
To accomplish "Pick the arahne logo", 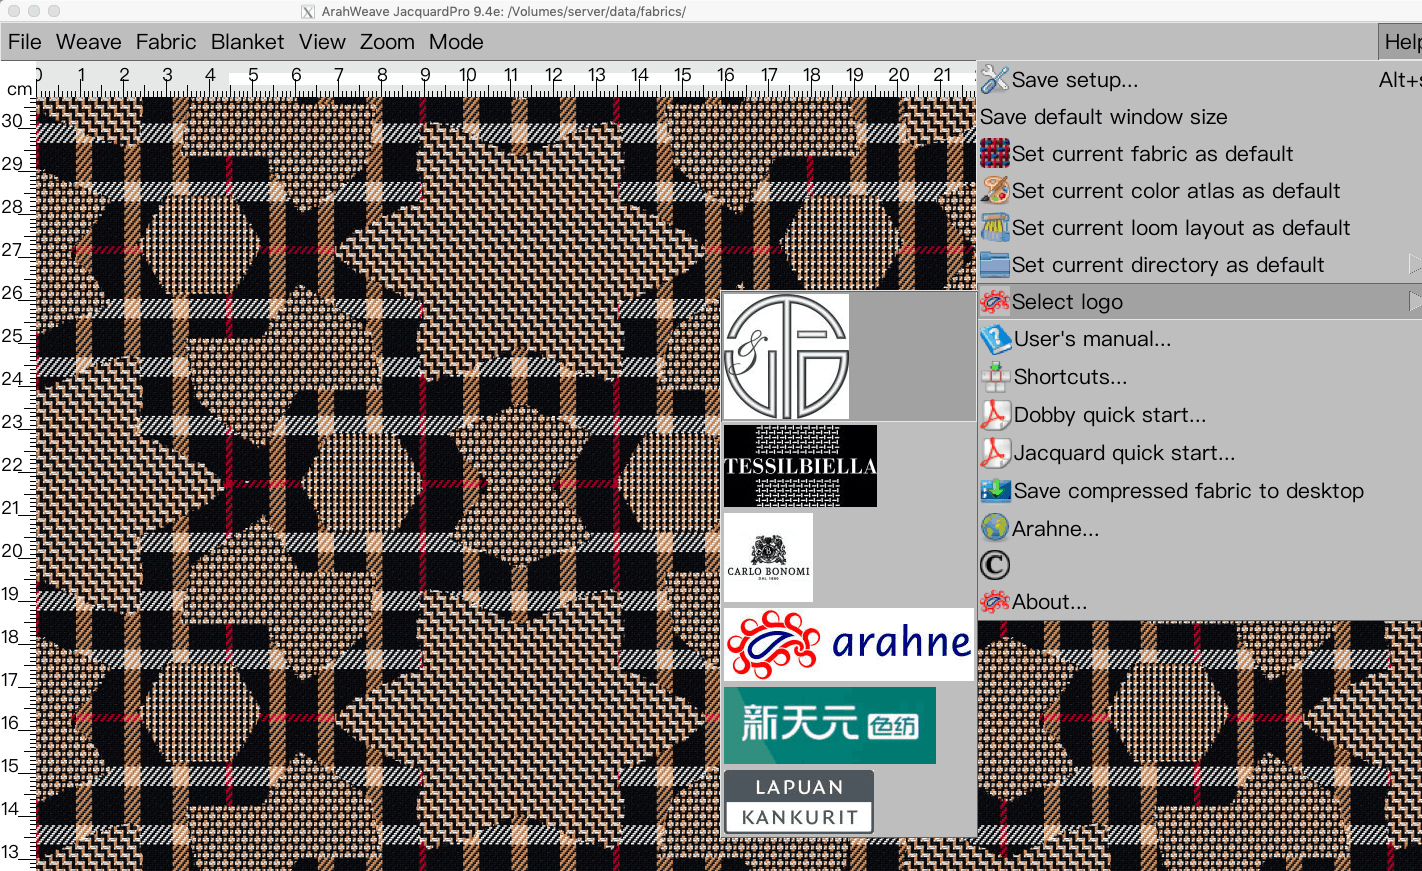I will pyautogui.click(x=848, y=644).
